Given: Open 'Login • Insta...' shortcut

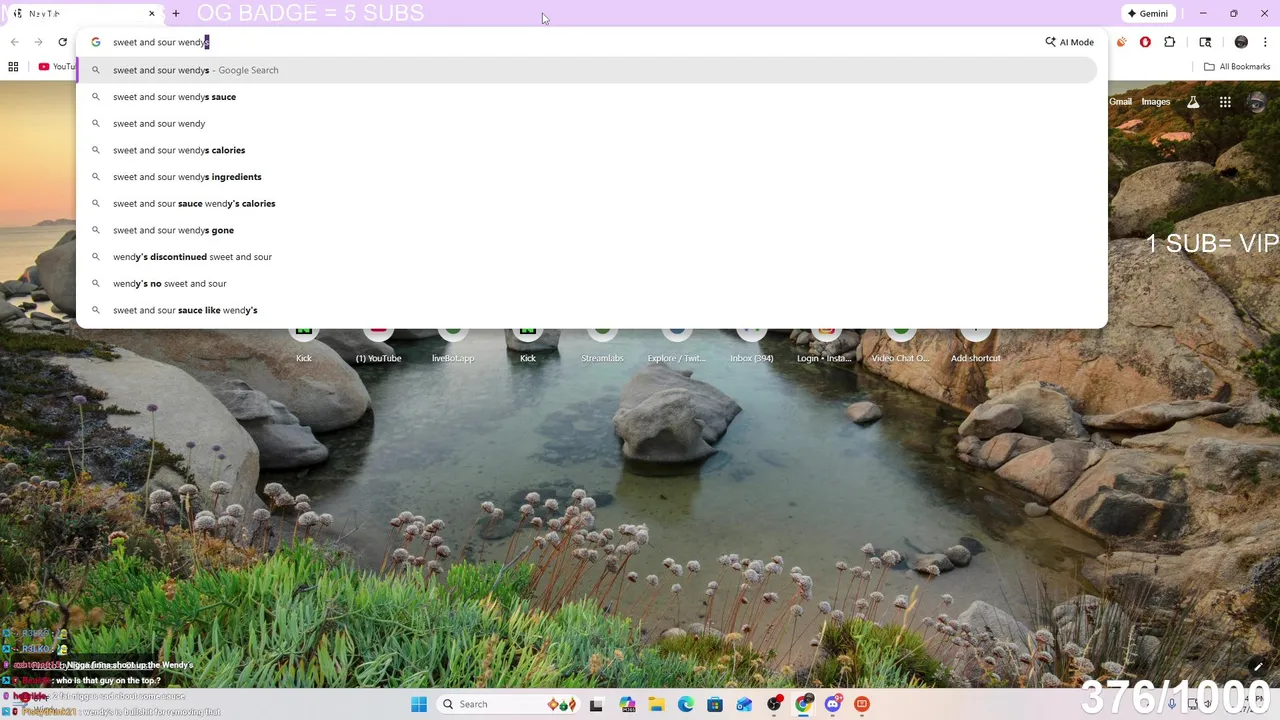Looking at the screenshot, I should [x=826, y=345].
